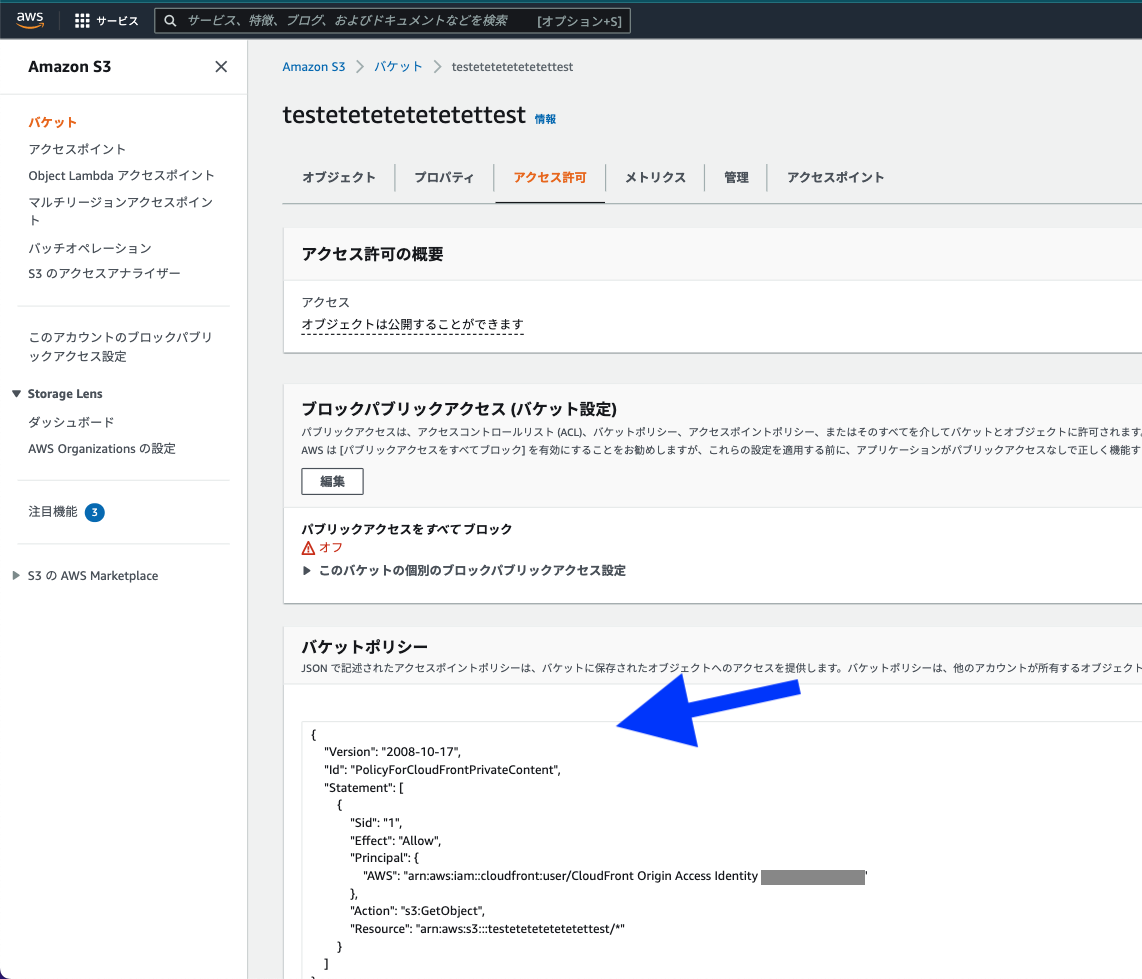Open the 管理 tab
The image size is (1142, 979).
point(736,177)
